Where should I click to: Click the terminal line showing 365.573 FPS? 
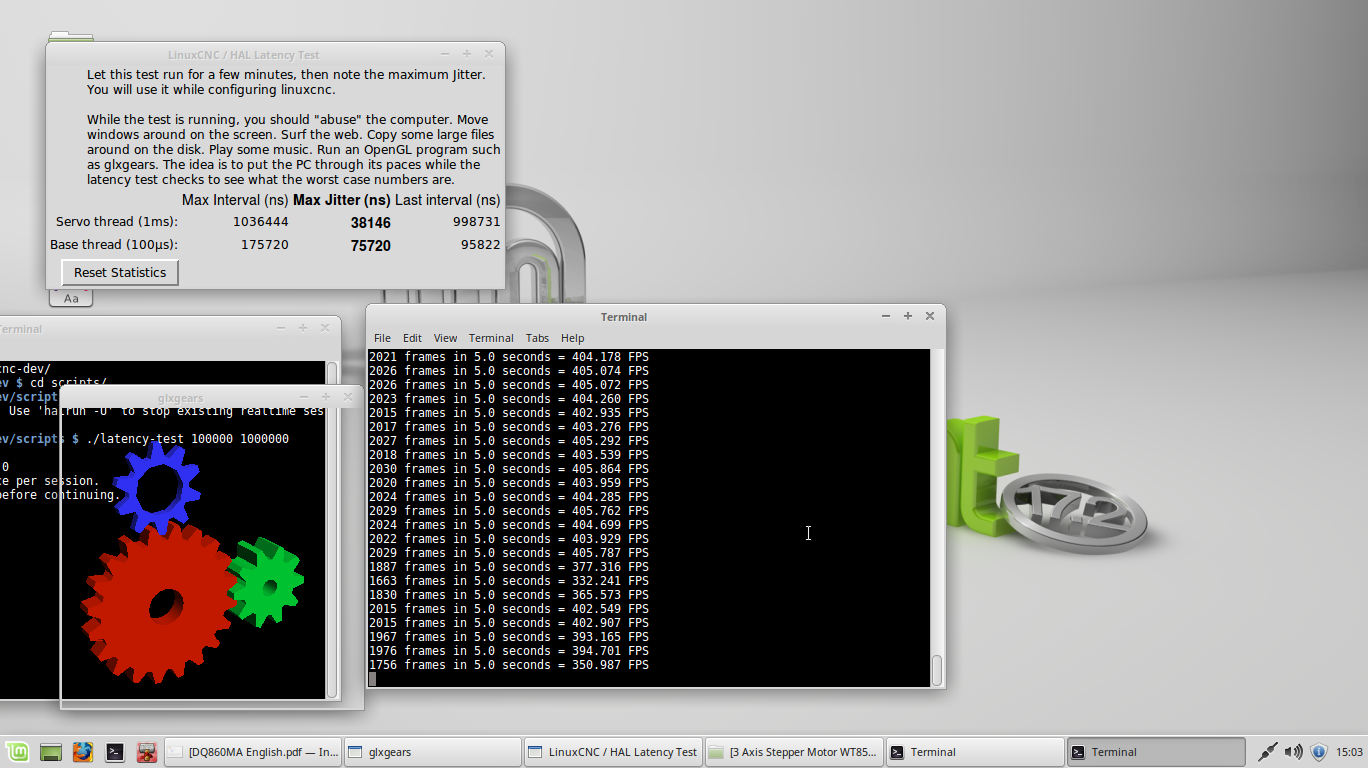click(509, 594)
